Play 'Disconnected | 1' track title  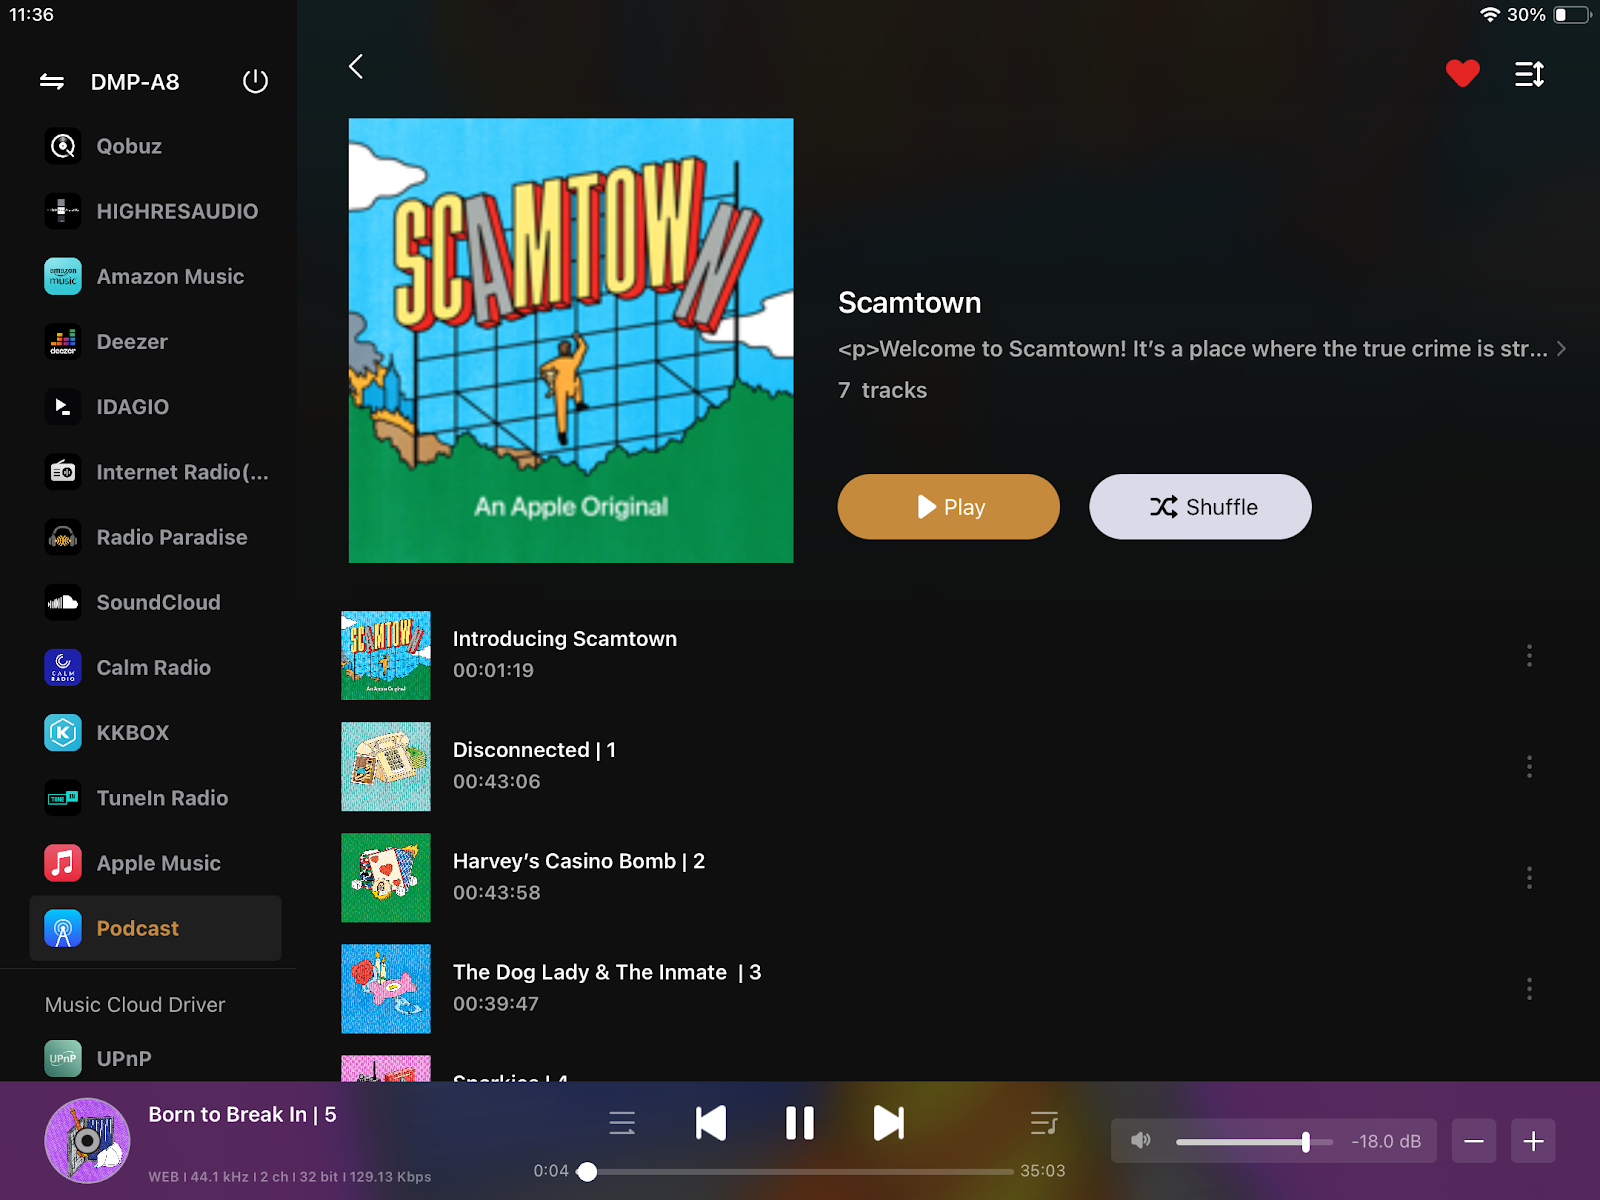point(534,750)
